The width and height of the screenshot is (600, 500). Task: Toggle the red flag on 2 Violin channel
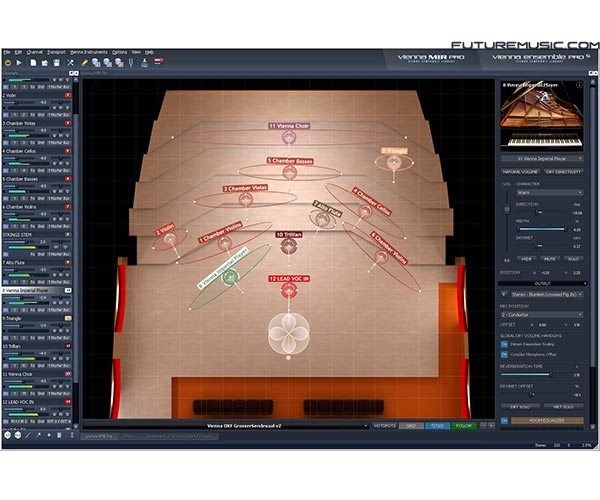pyautogui.click(x=68, y=95)
